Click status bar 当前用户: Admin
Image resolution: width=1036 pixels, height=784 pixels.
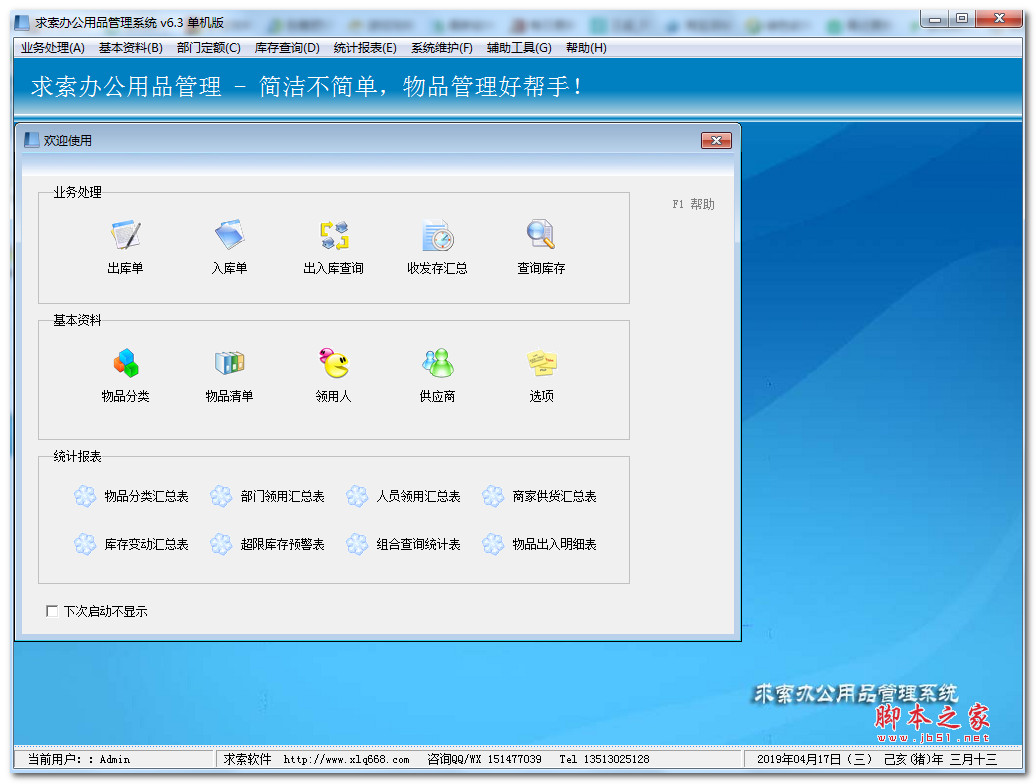(x=79, y=760)
